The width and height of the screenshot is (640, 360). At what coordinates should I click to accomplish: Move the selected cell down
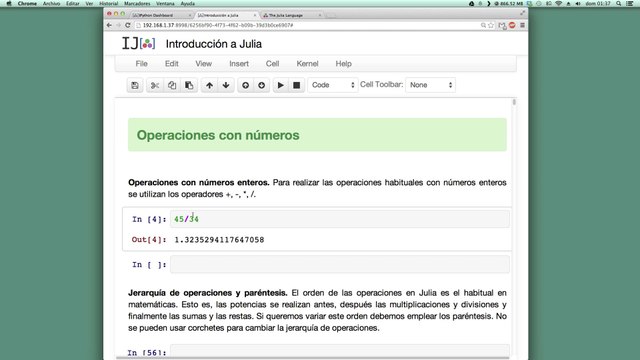226,85
